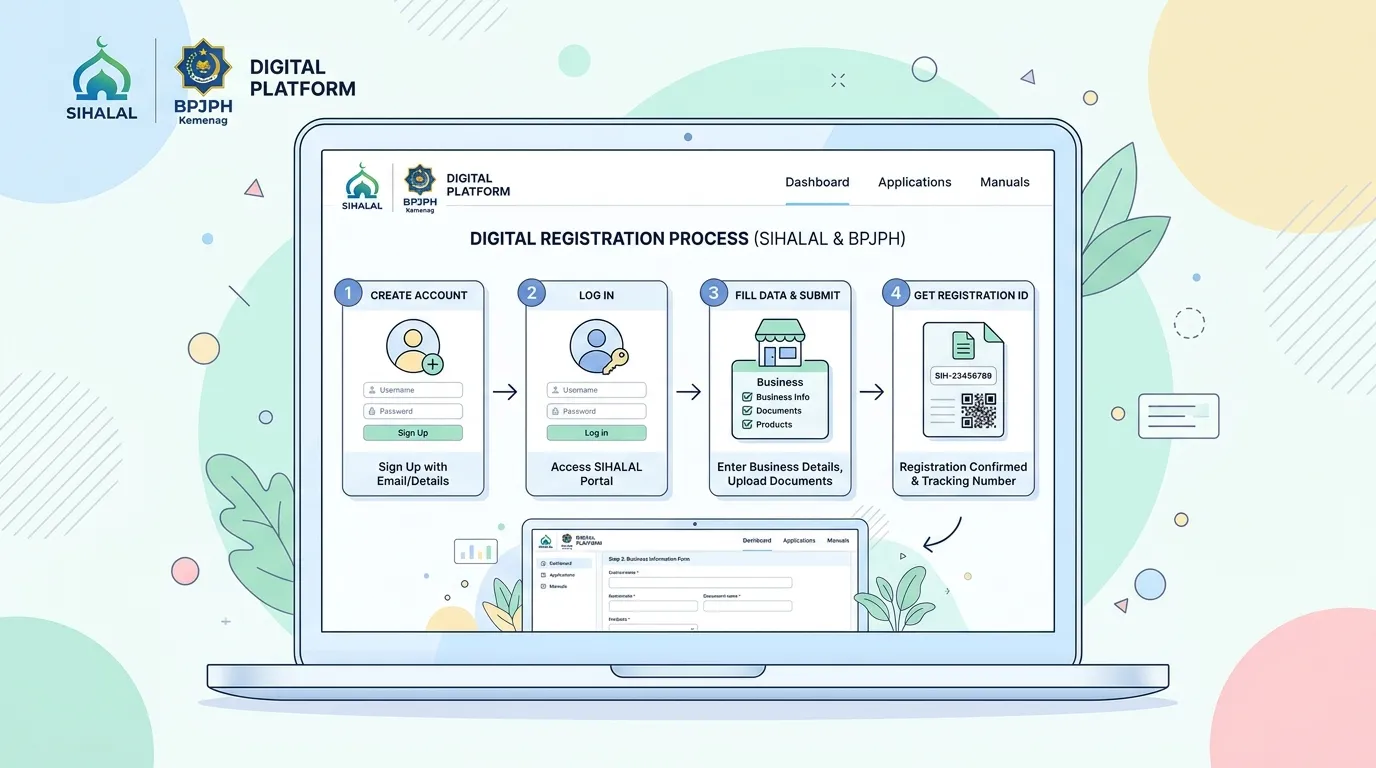Click the SIHALAL mosque logo inside the laptop header
Viewport: 1376px width, 768px height.
click(362, 187)
